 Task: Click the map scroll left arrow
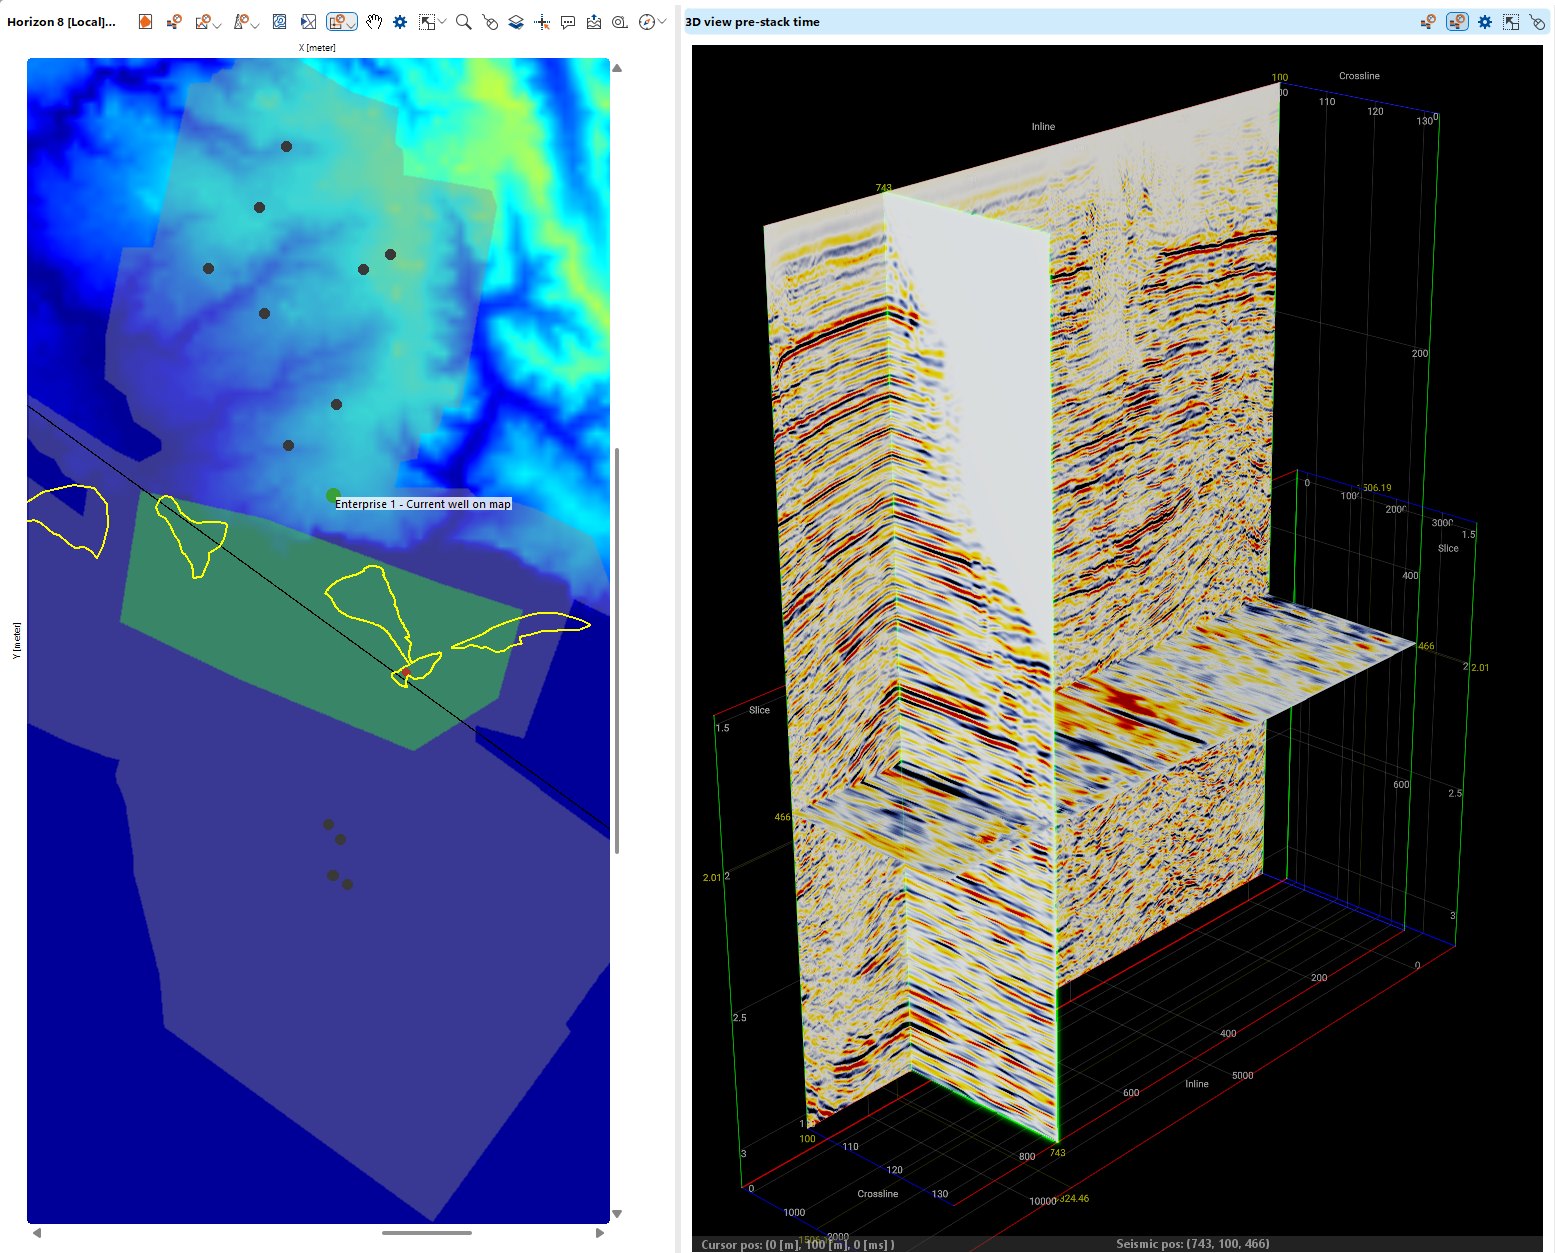37,1233
